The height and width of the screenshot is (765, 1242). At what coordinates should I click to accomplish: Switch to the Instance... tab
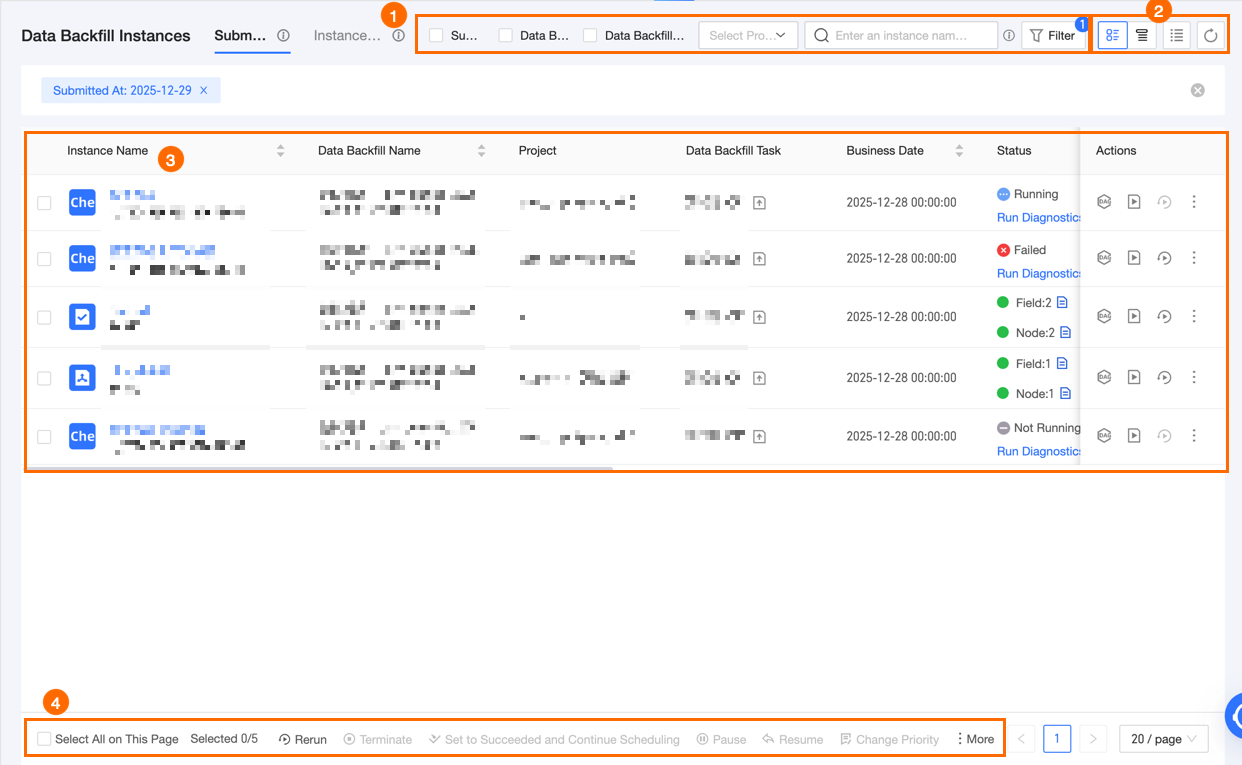click(x=347, y=35)
